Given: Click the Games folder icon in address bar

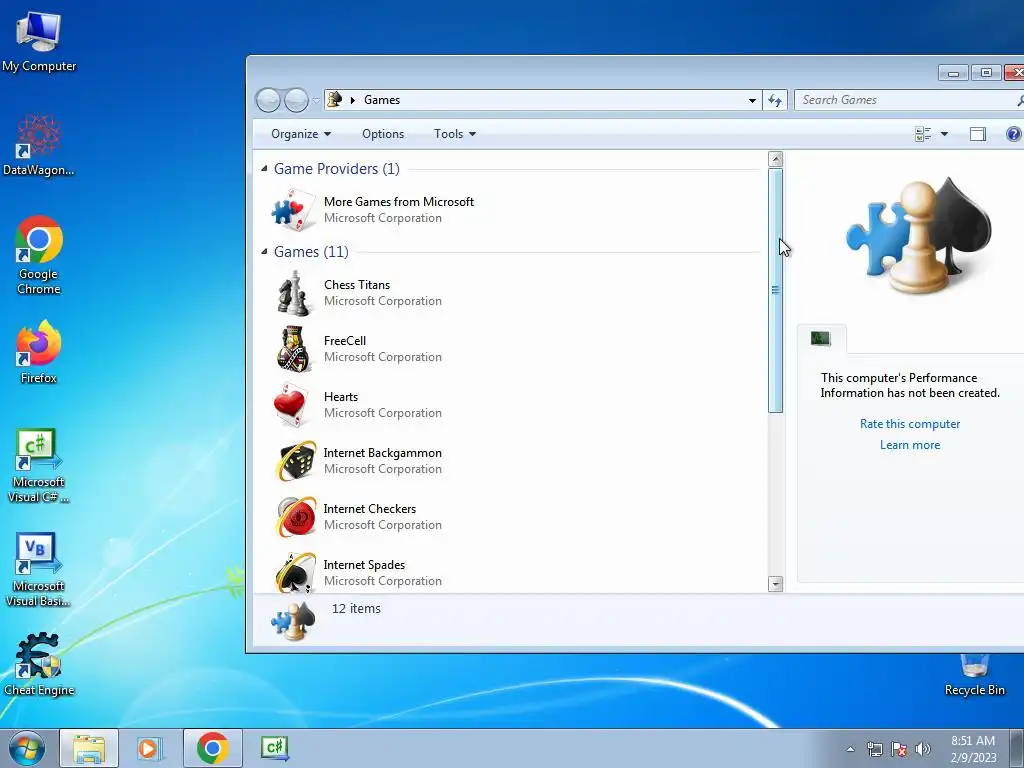Looking at the screenshot, I should (x=335, y=99).
